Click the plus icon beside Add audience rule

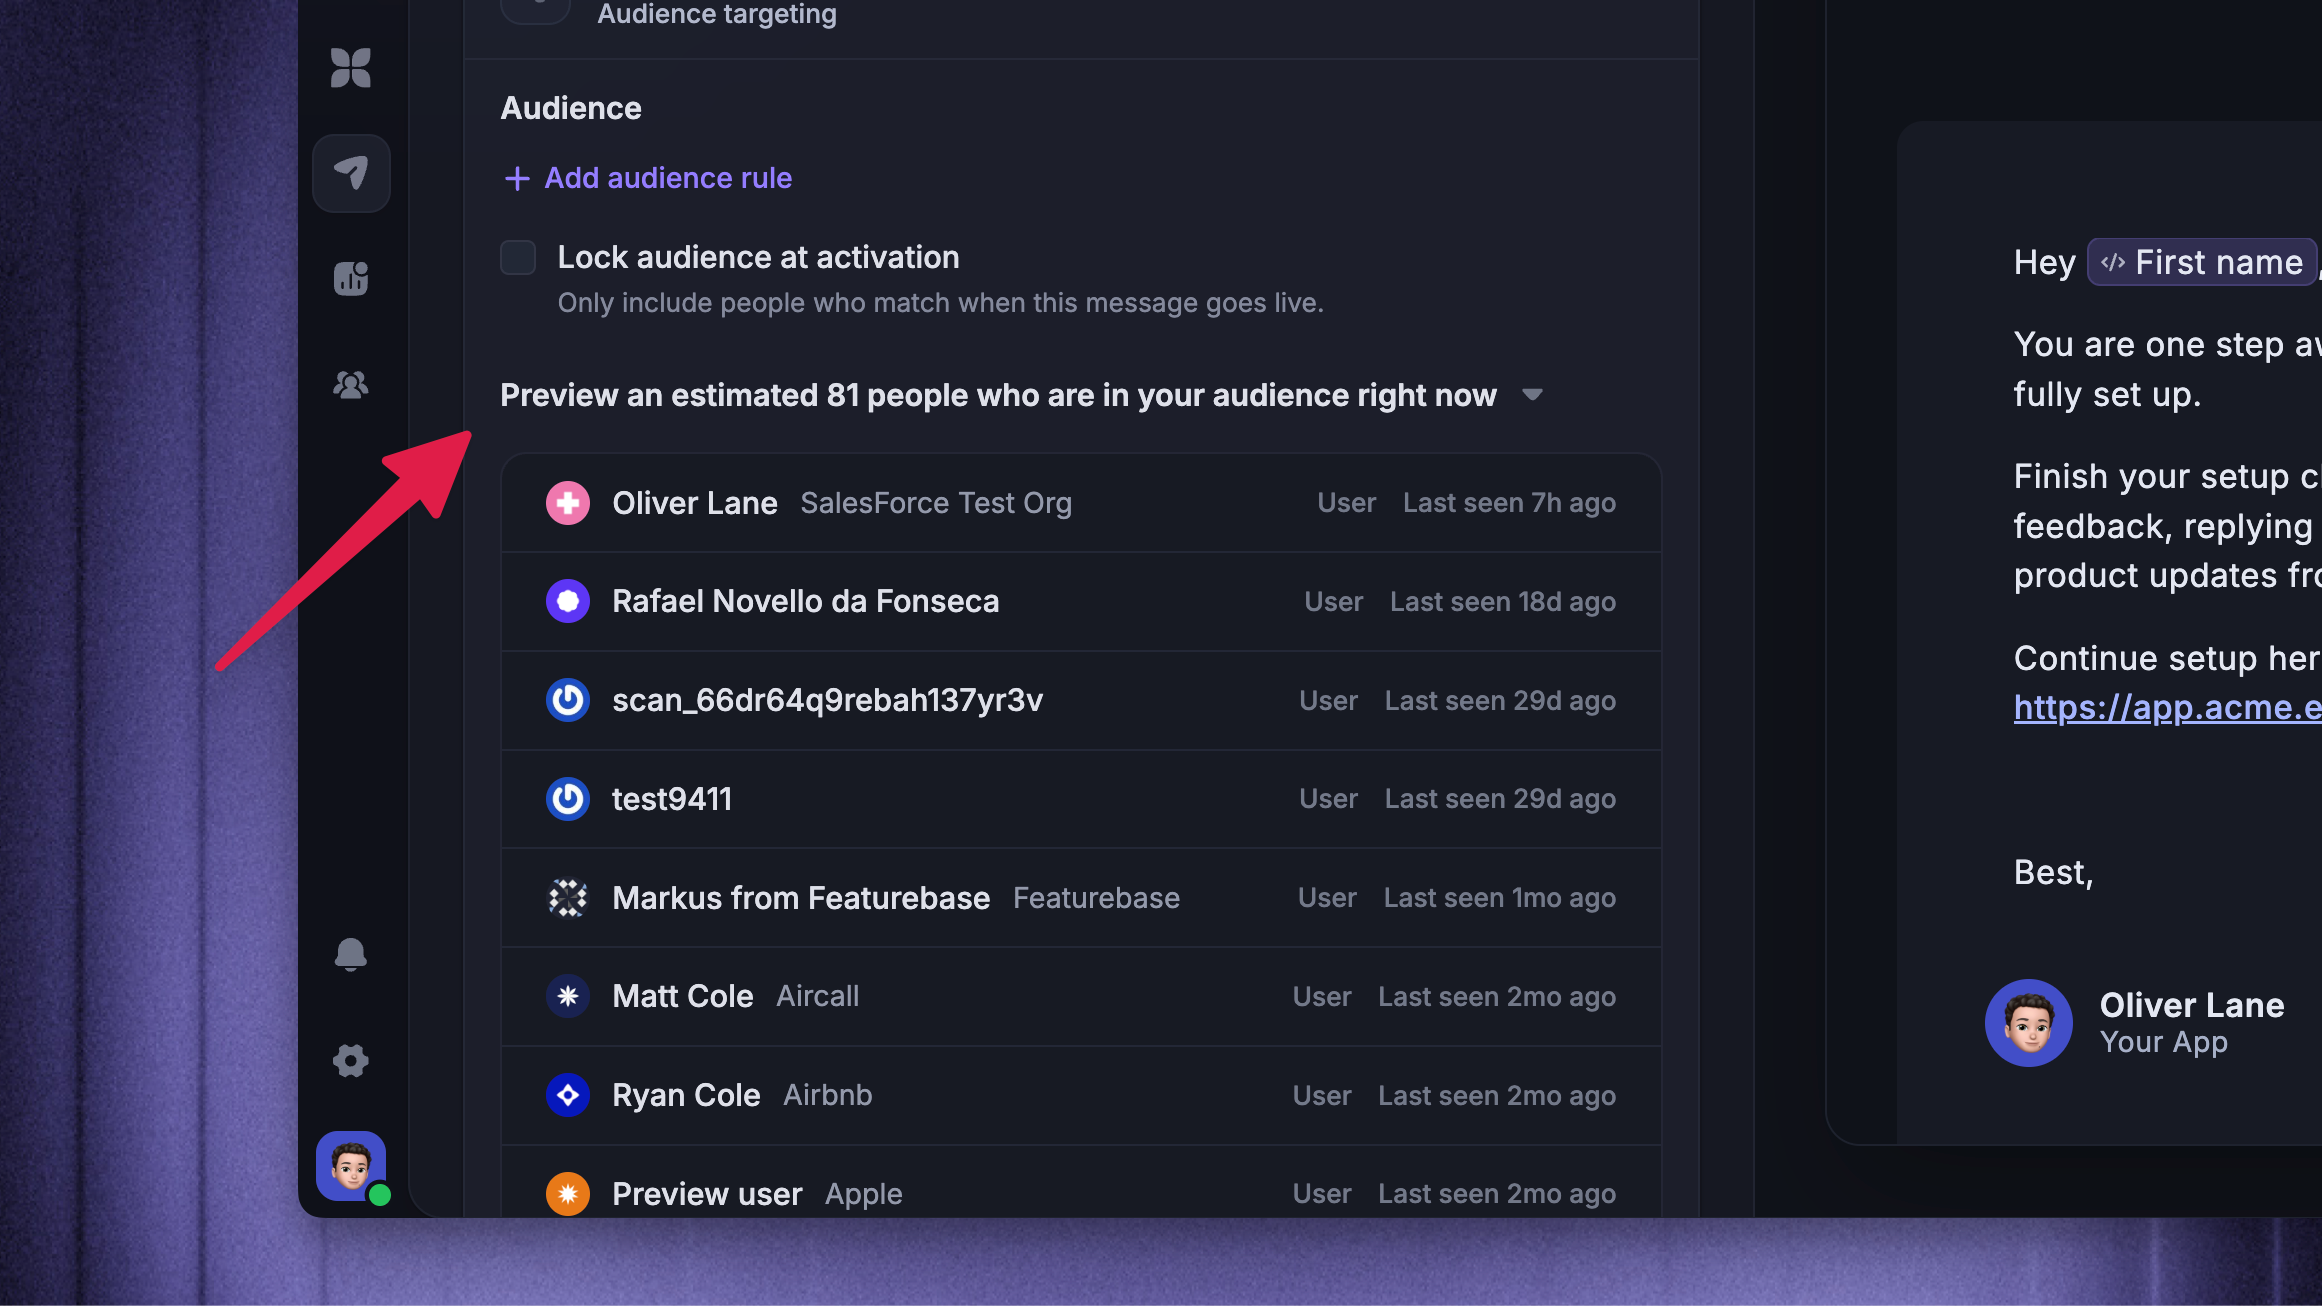click(x=517, y=178)
